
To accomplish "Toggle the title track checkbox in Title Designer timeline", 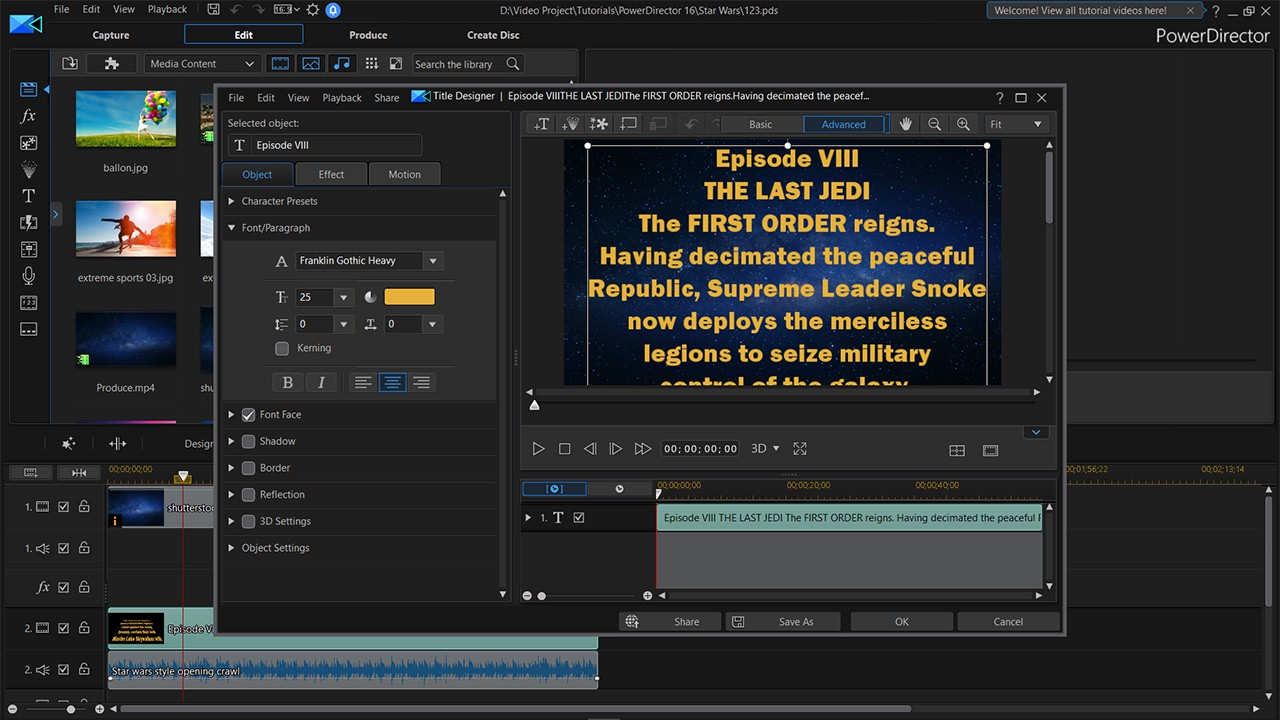I will tap(578, 517).
